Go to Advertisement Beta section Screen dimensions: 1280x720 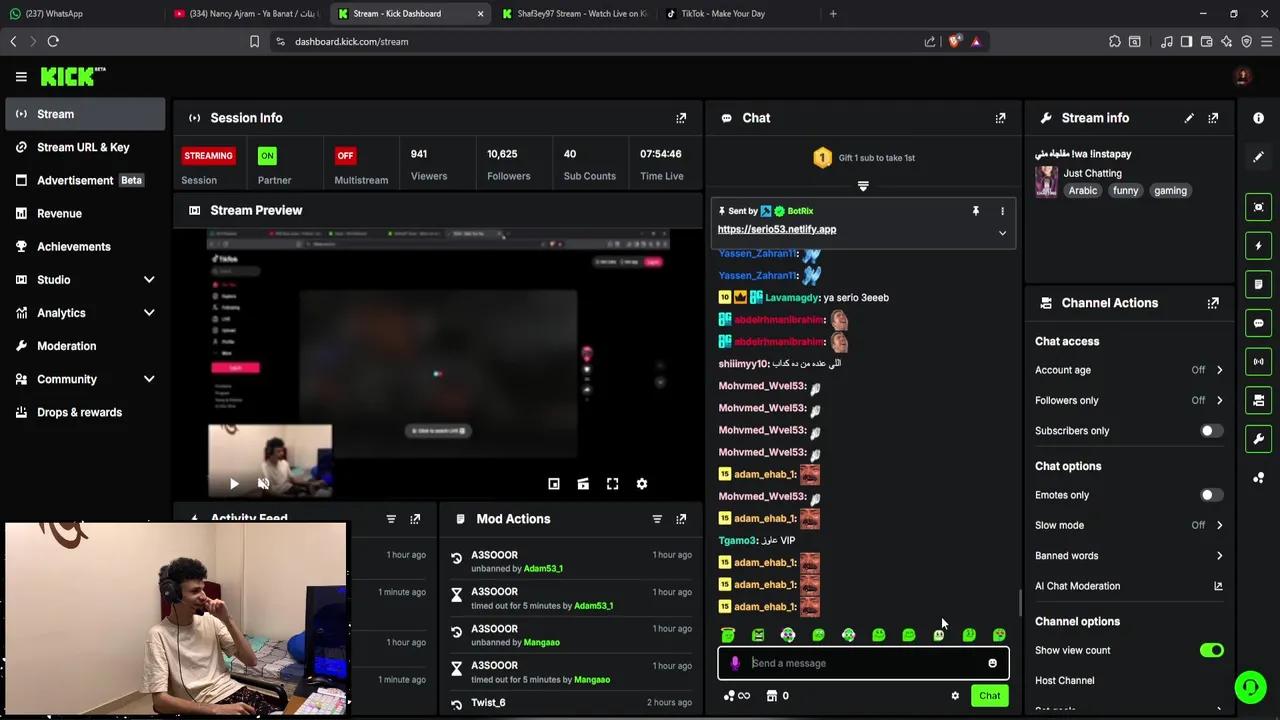(x=85, y=180)
